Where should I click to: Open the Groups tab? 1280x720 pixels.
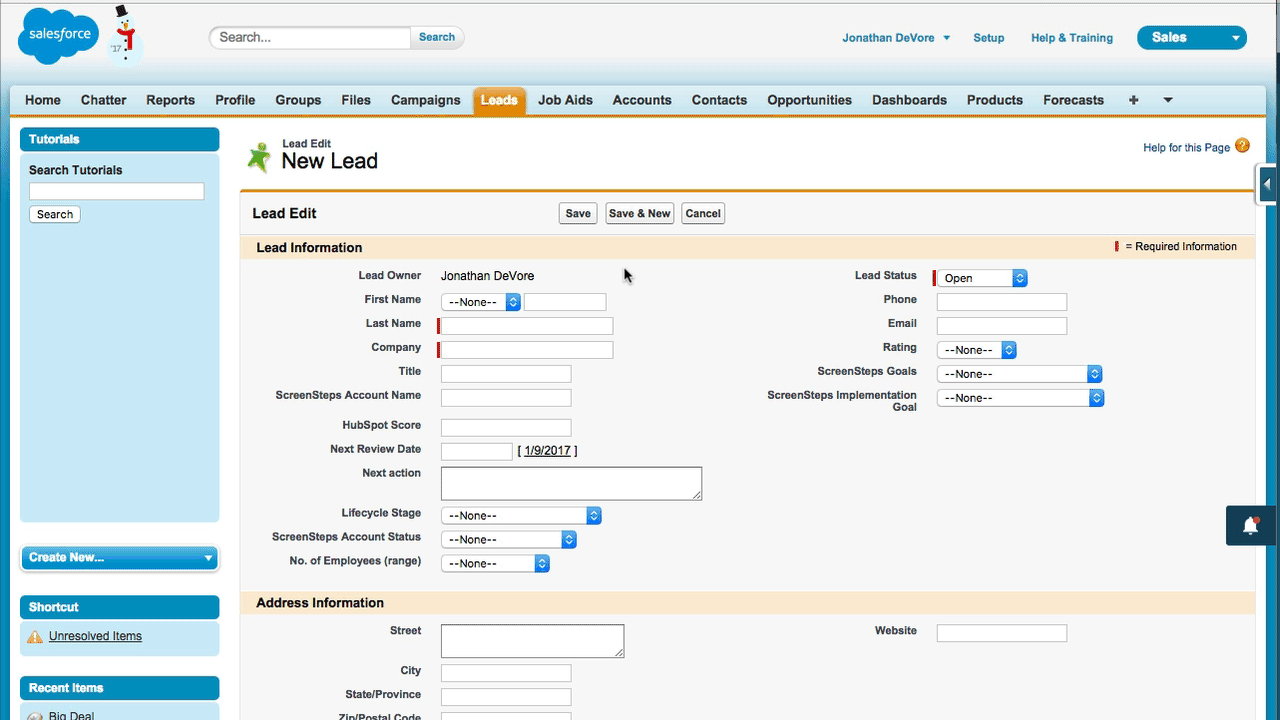(x=298, y=100)
